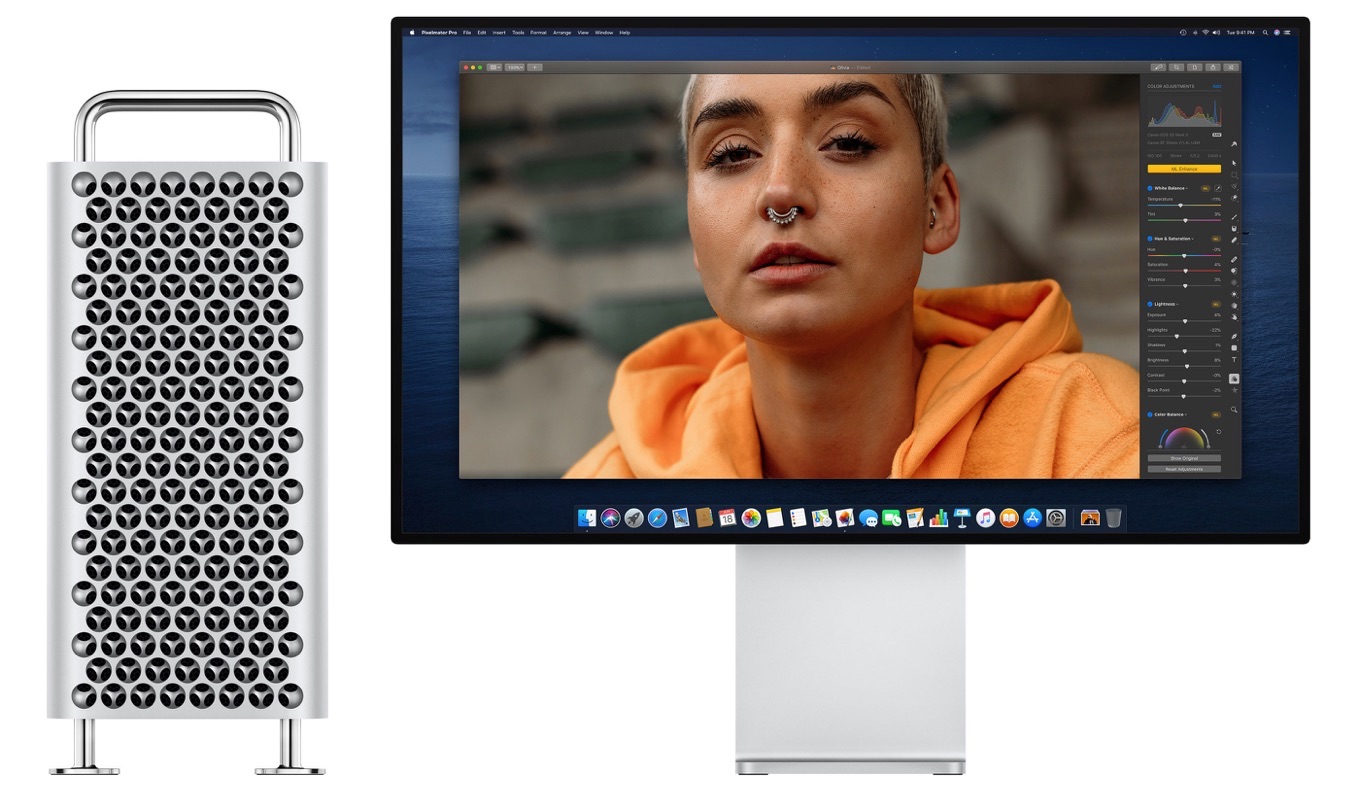Click Show Original button
1360x796 pixels.
click(x=1184, y=458)
